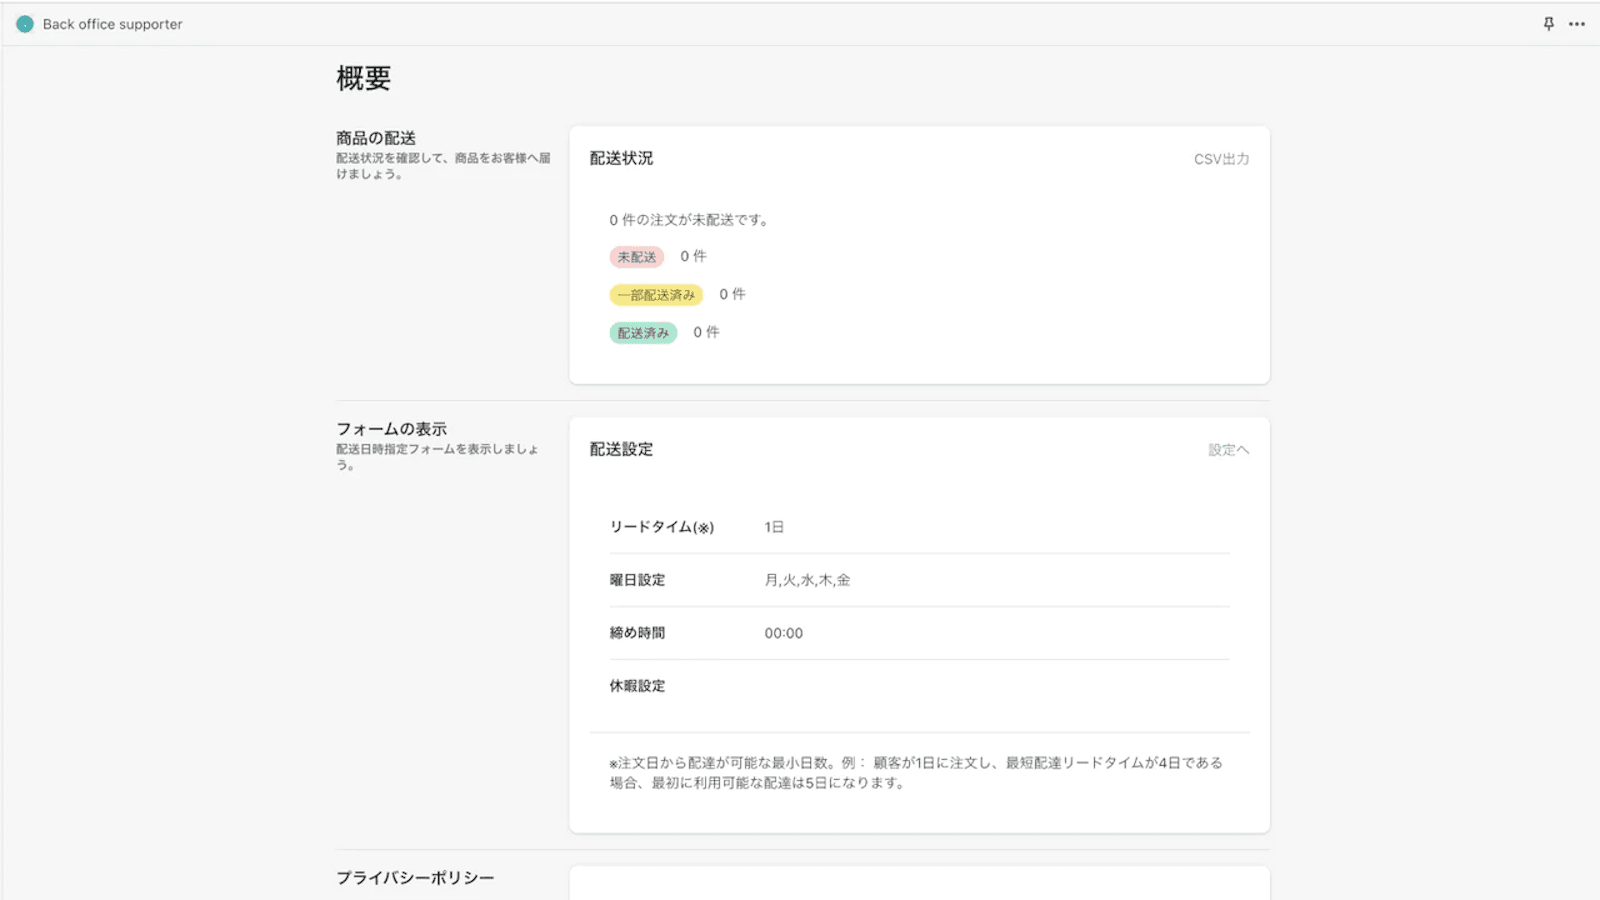Click the Back office supporter app name
This screenshot has height=900, width=1600.
(110, 23)
